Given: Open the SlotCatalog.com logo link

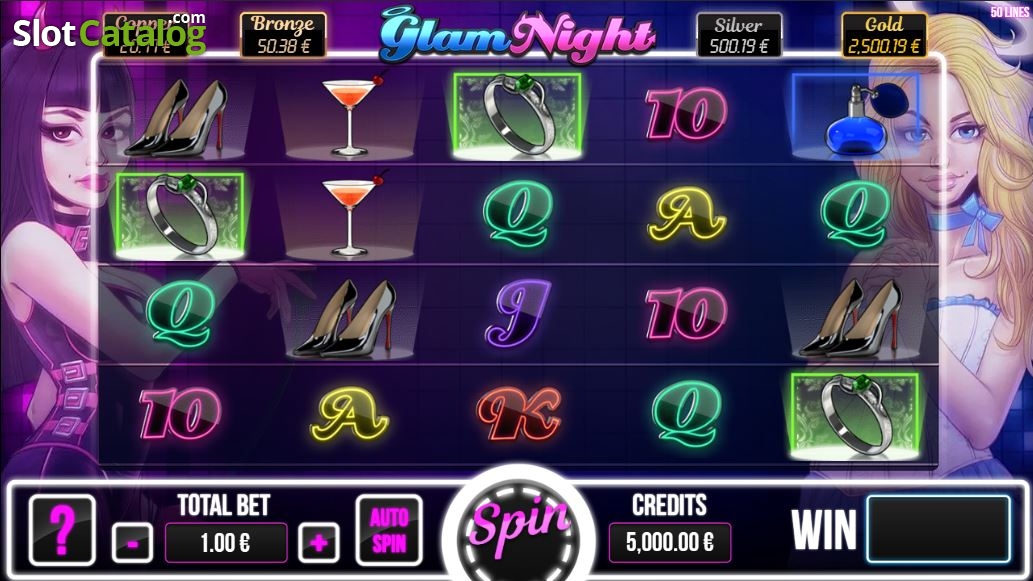Looking at the screenshot, I should point(109,32).
